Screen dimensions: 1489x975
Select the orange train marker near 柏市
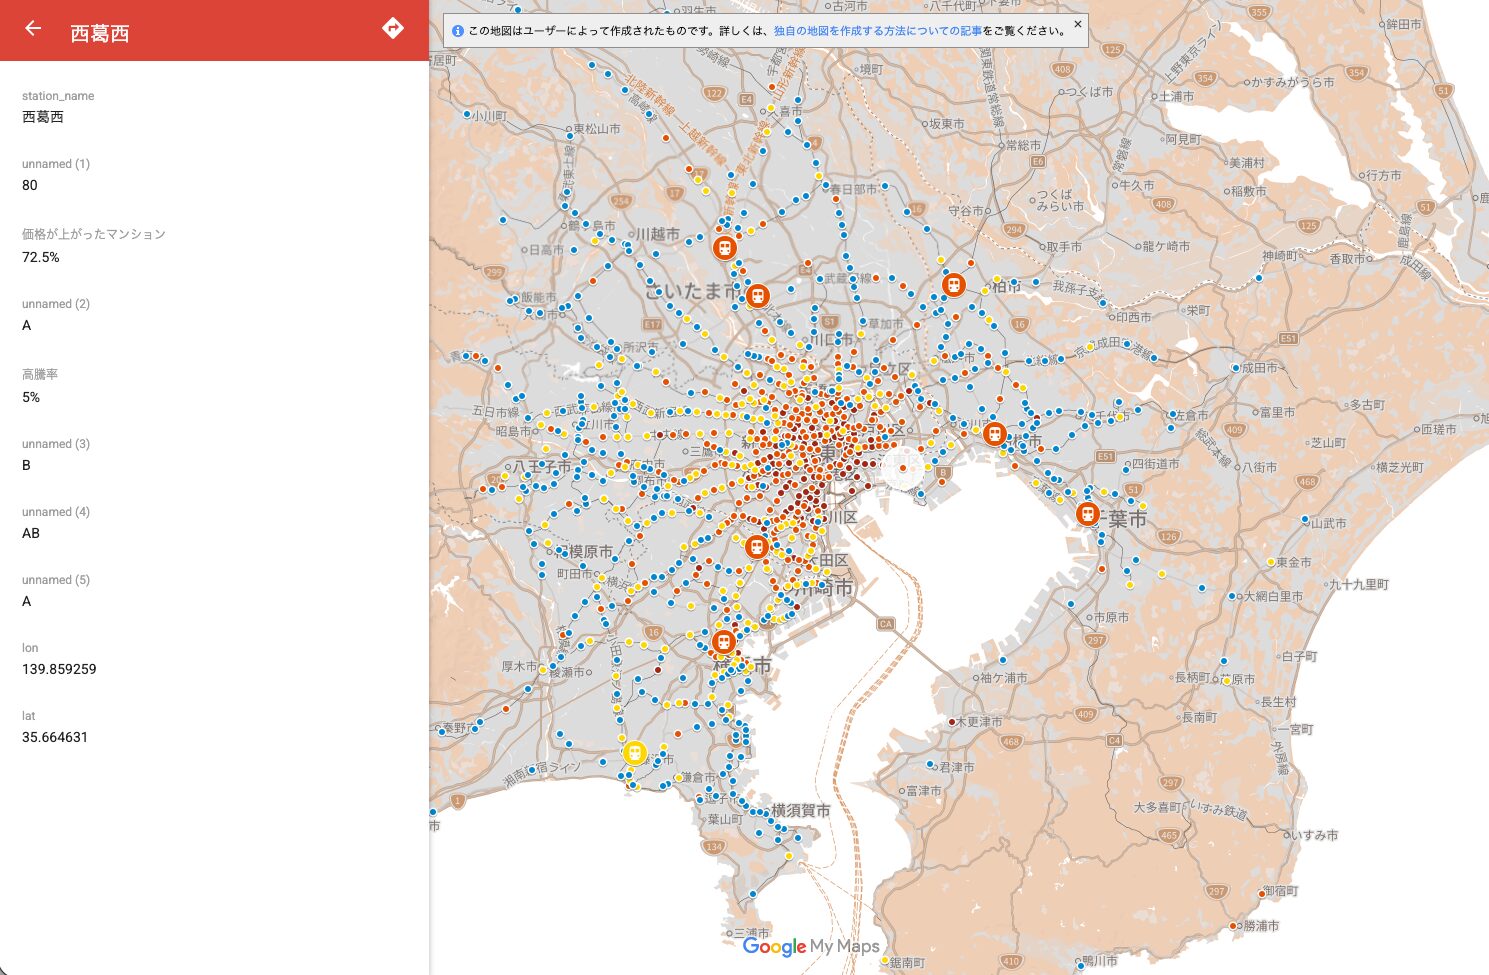(x=954, y=285)
